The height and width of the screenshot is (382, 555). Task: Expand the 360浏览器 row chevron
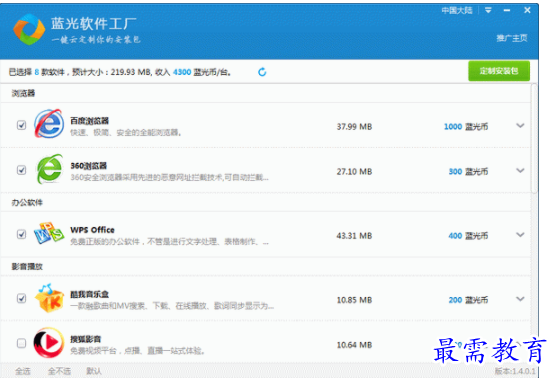[x=520, y=170]
